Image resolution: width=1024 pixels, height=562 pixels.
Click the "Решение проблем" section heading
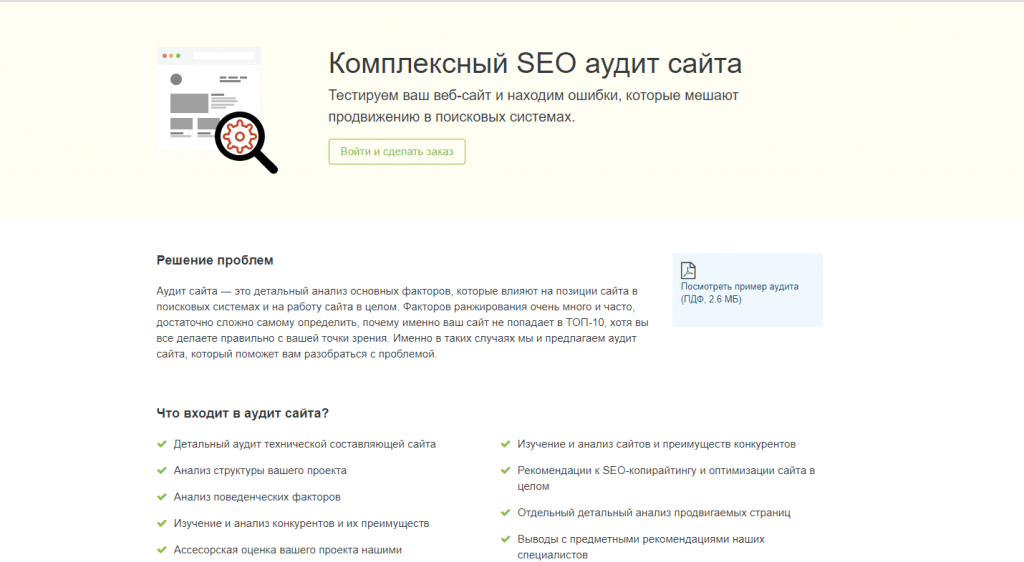tap(214, 261)
